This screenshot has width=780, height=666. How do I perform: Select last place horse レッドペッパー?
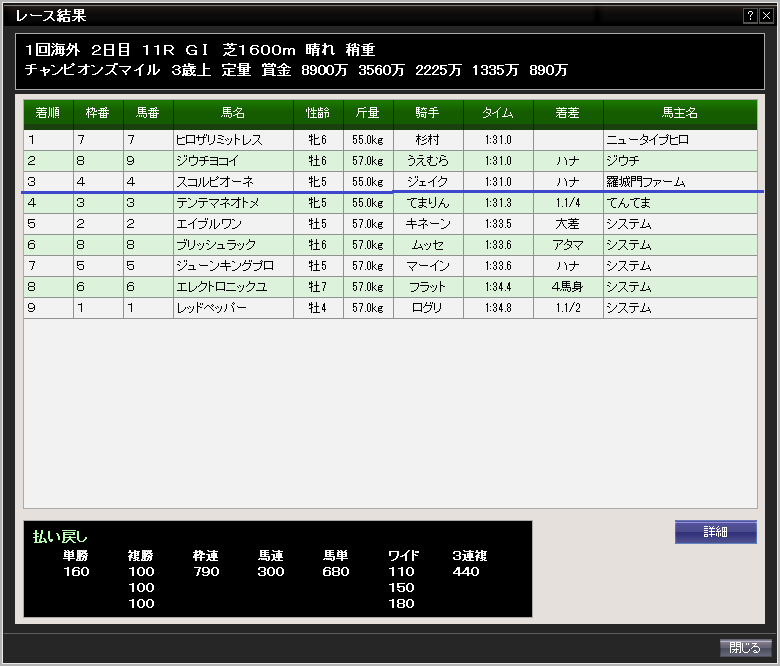coord(213,308)
